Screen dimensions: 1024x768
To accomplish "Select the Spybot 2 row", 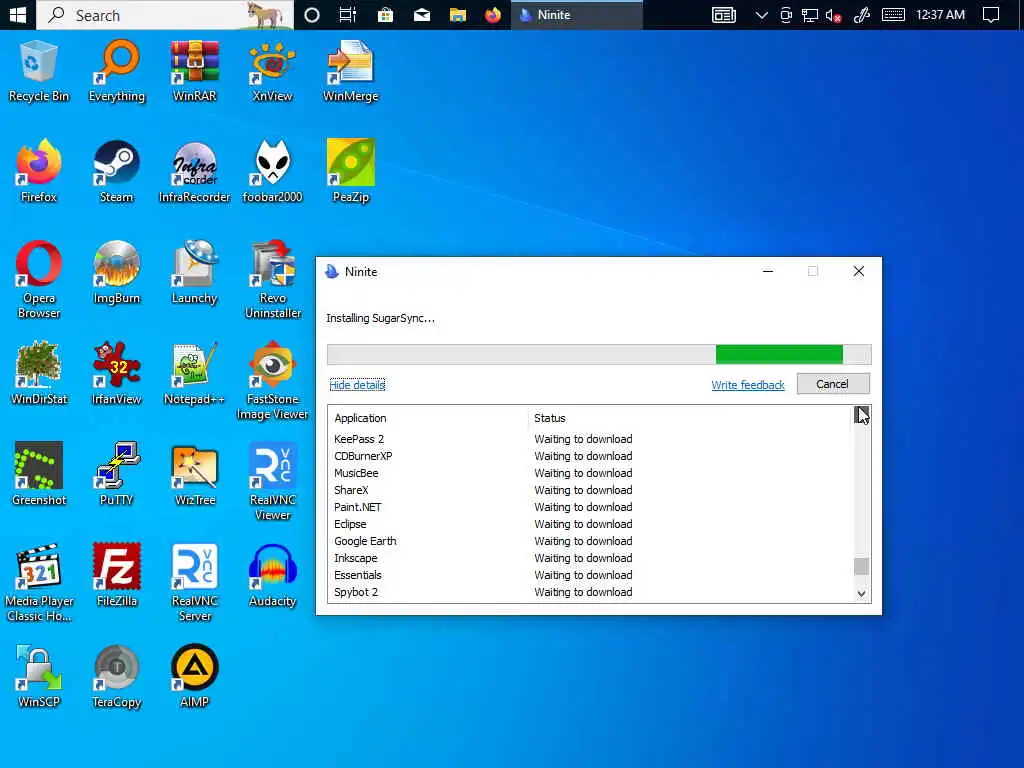I will click(590, 592).
